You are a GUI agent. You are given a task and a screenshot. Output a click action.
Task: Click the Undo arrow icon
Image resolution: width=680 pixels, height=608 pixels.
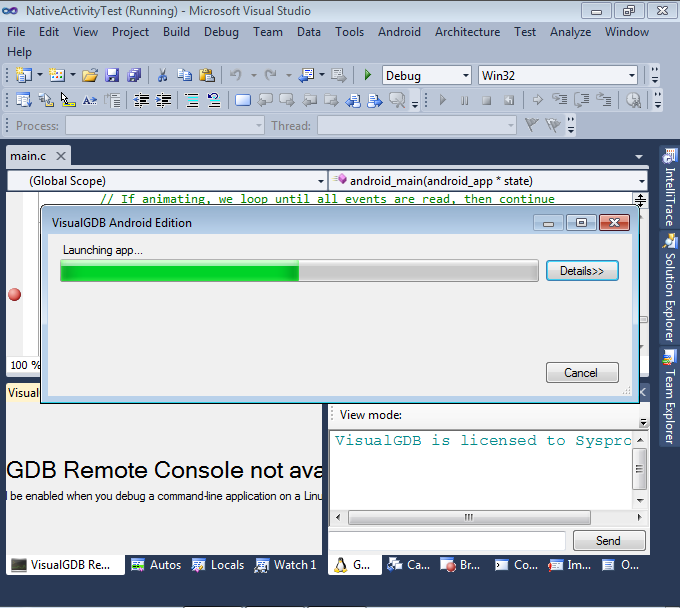pos(235,75)
